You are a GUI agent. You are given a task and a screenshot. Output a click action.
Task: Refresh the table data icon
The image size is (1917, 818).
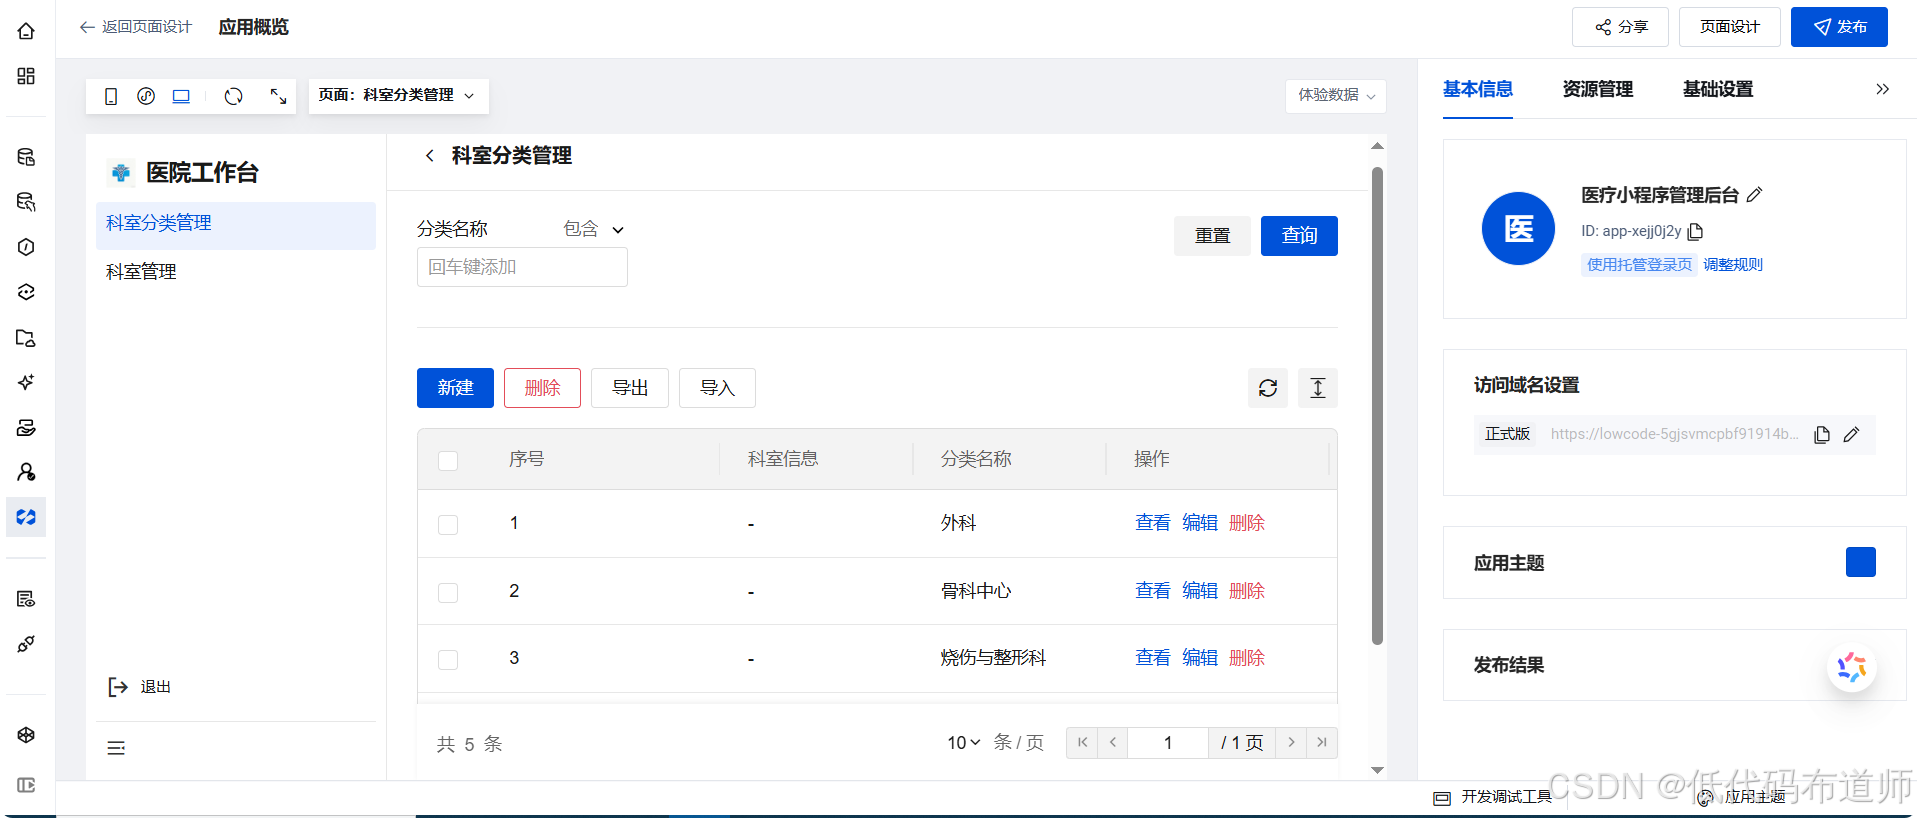[1268, 388]
